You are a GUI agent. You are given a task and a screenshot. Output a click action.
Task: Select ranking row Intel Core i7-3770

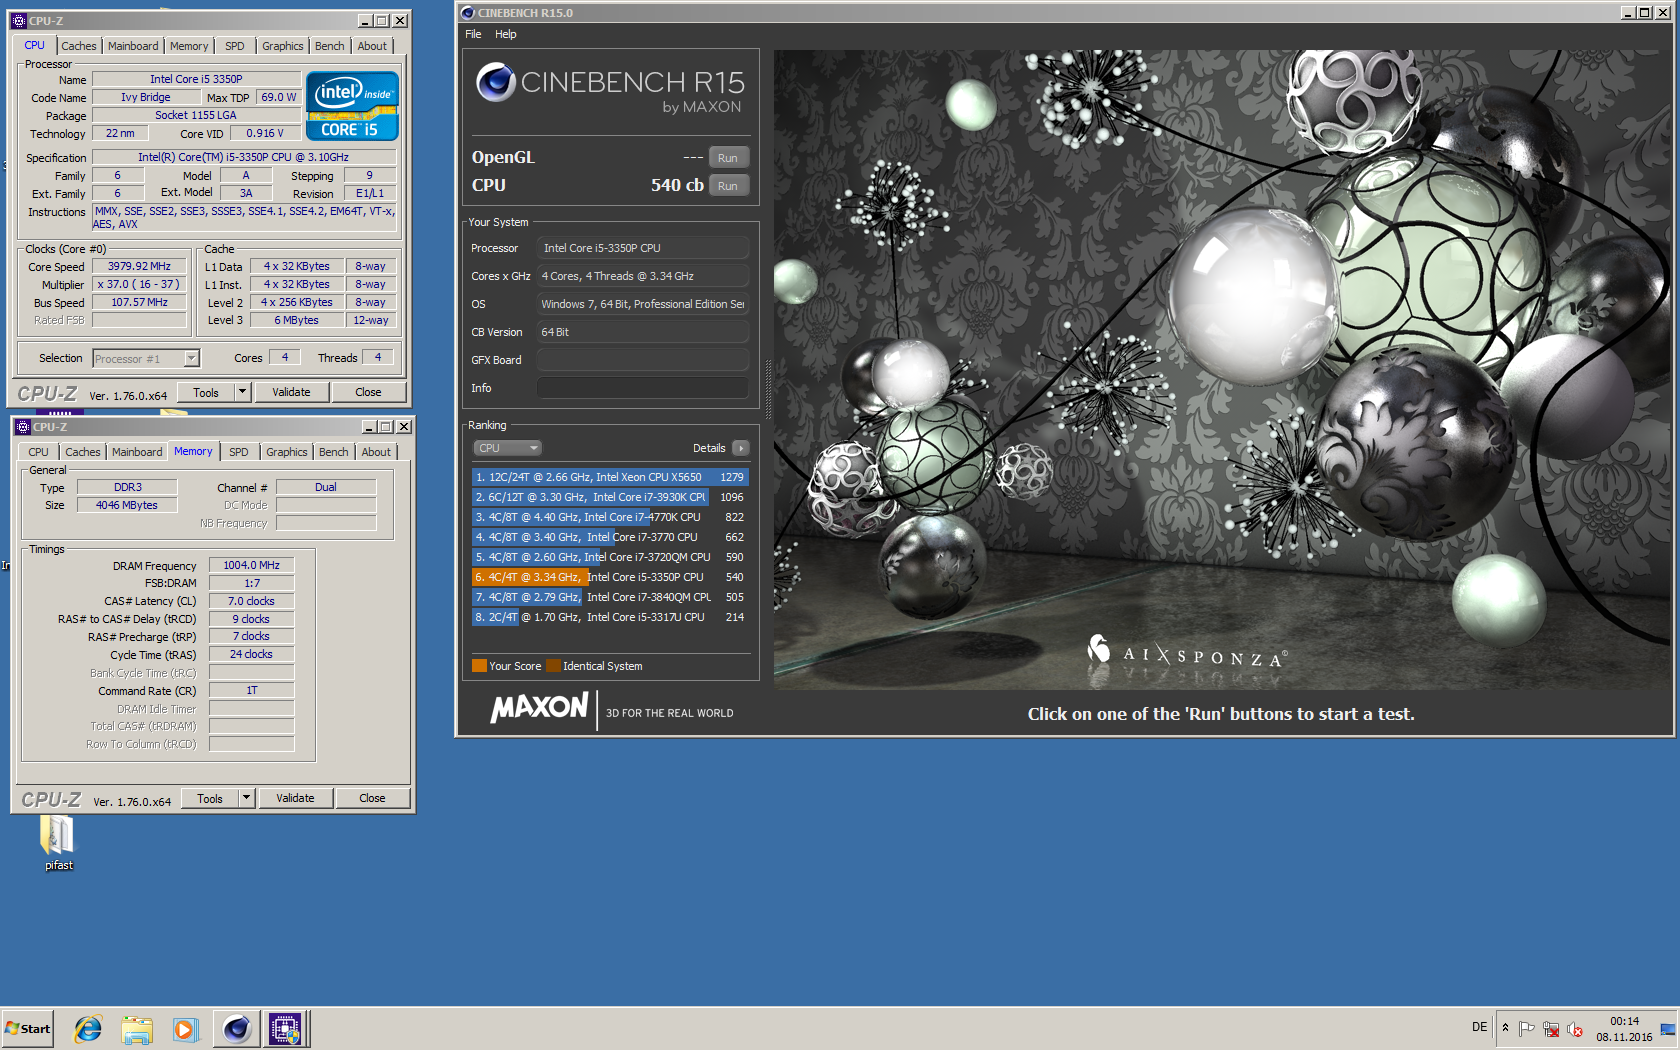point(610,537)
